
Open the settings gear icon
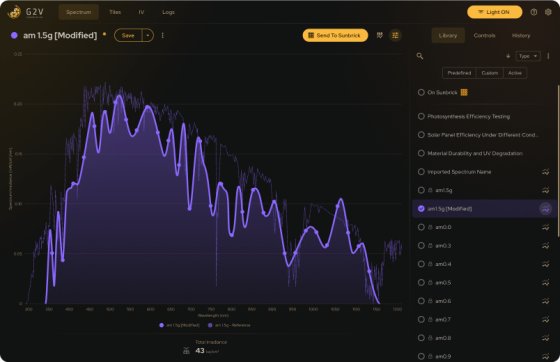(548, 12)
